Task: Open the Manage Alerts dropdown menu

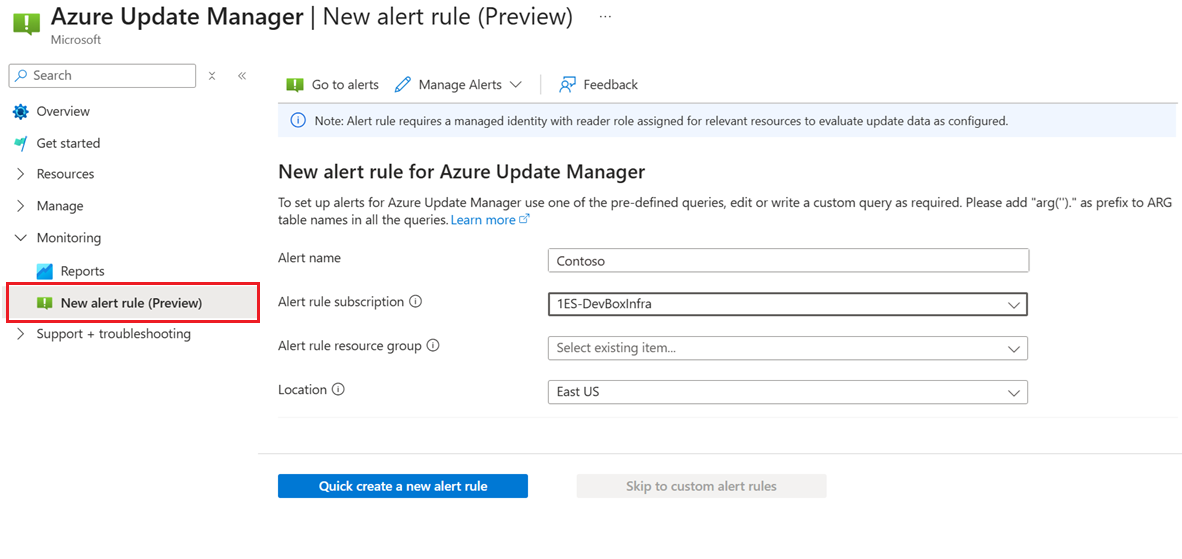Action: [460, 85]
